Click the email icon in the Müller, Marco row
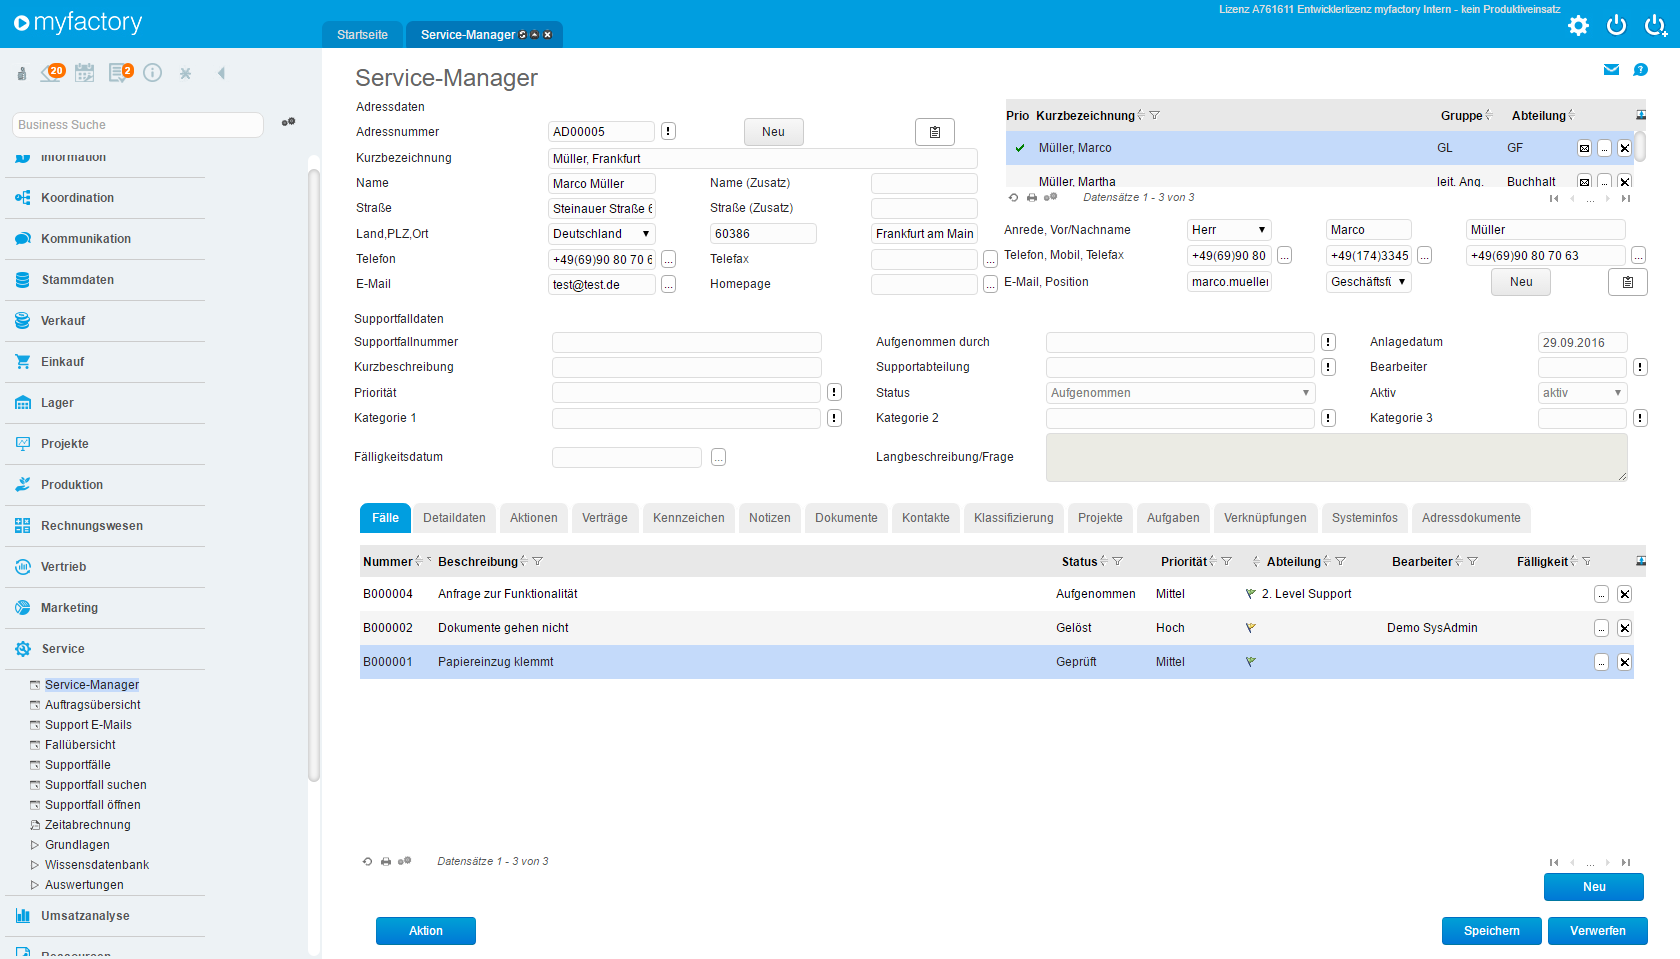 [1584, 148]
